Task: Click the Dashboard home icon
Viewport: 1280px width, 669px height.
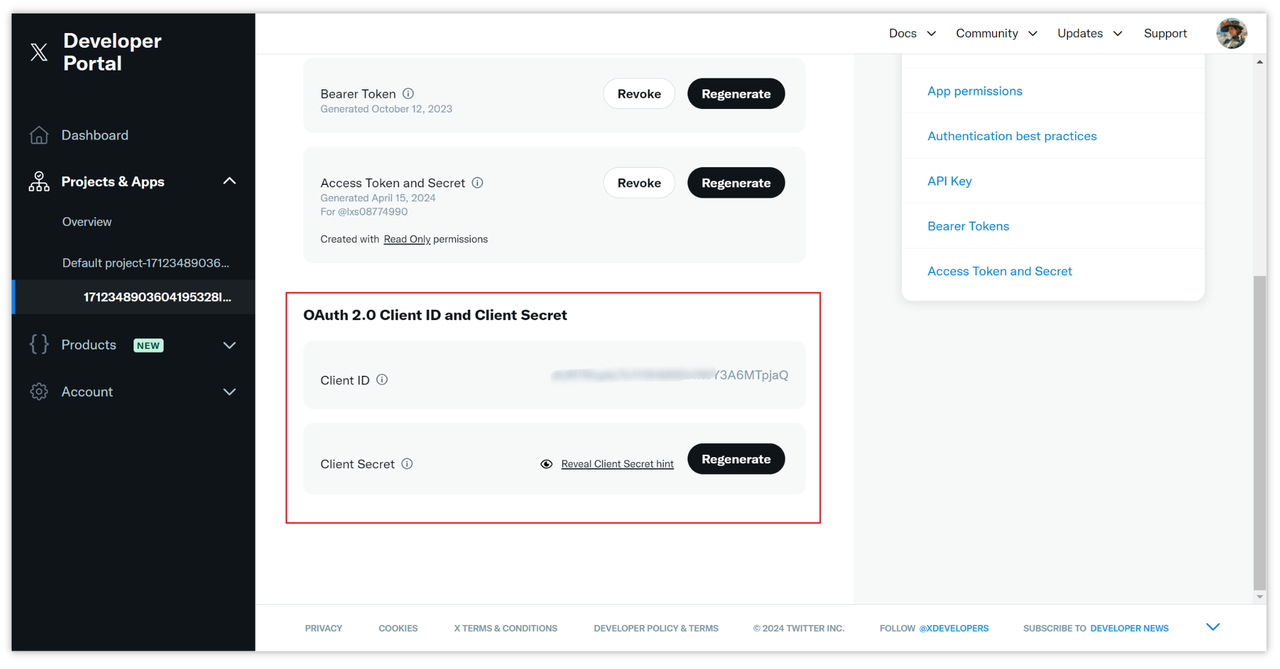Action: (x=39, y=135)
